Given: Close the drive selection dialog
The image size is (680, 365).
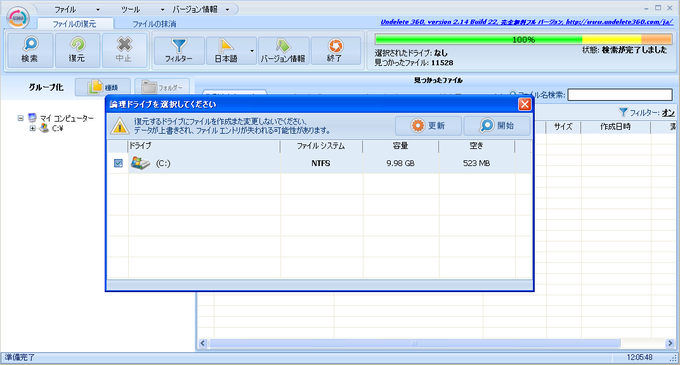Looking at the screenshot, I should [x=524, y=104].
